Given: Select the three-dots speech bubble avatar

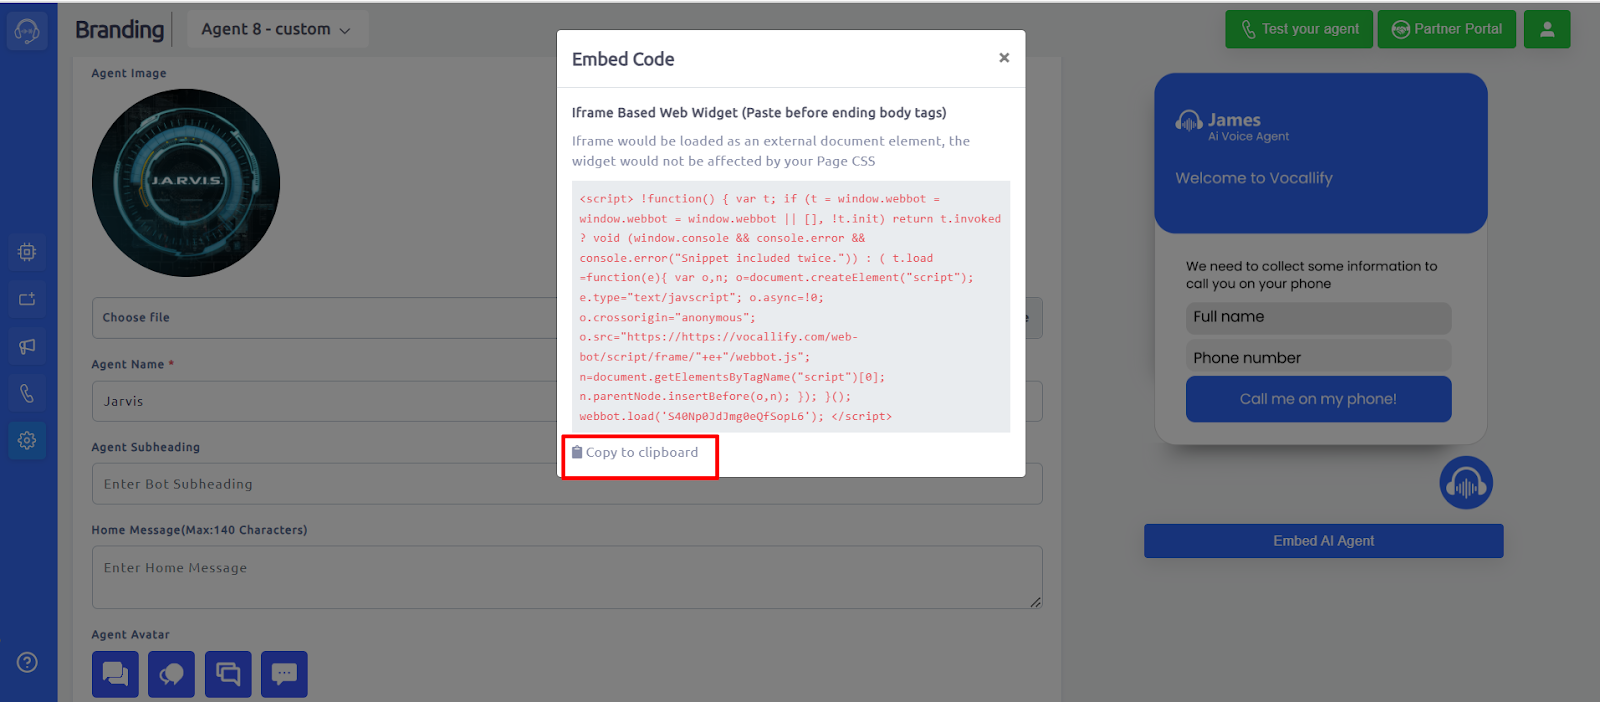Looking at the screenshot, I should [x=284, y=674].
